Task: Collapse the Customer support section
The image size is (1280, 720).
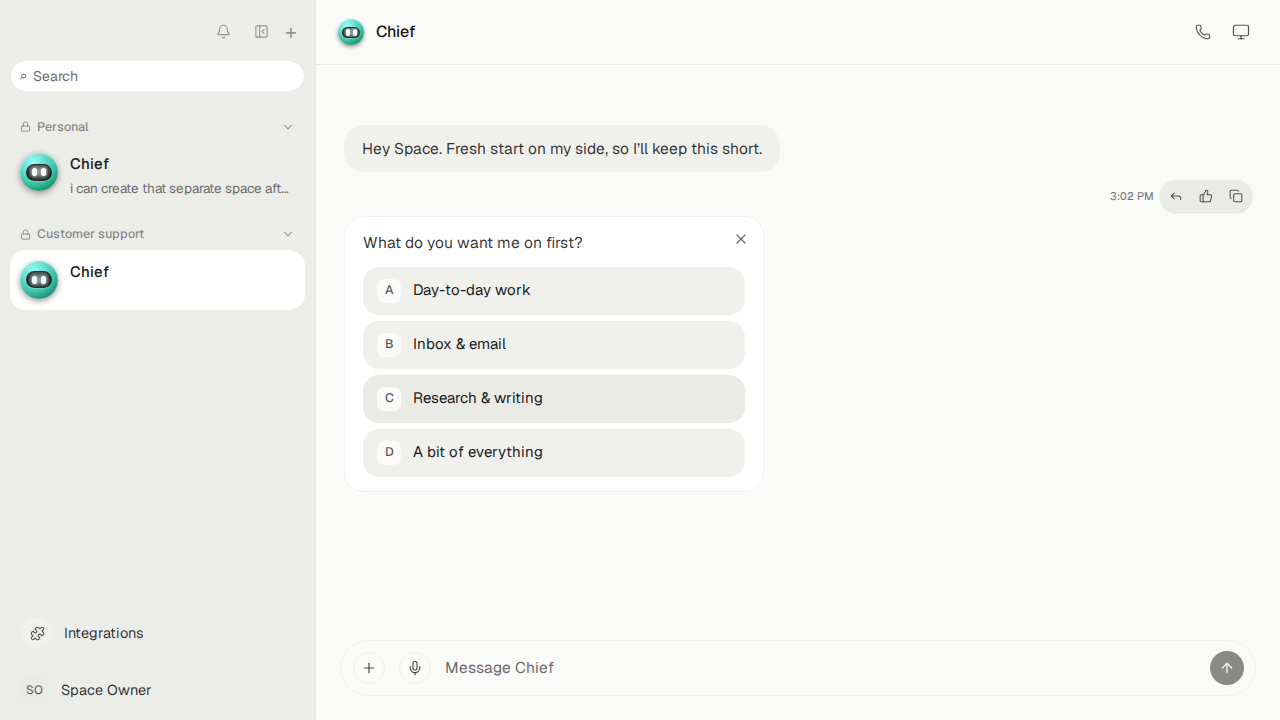Action: point(288,234)
